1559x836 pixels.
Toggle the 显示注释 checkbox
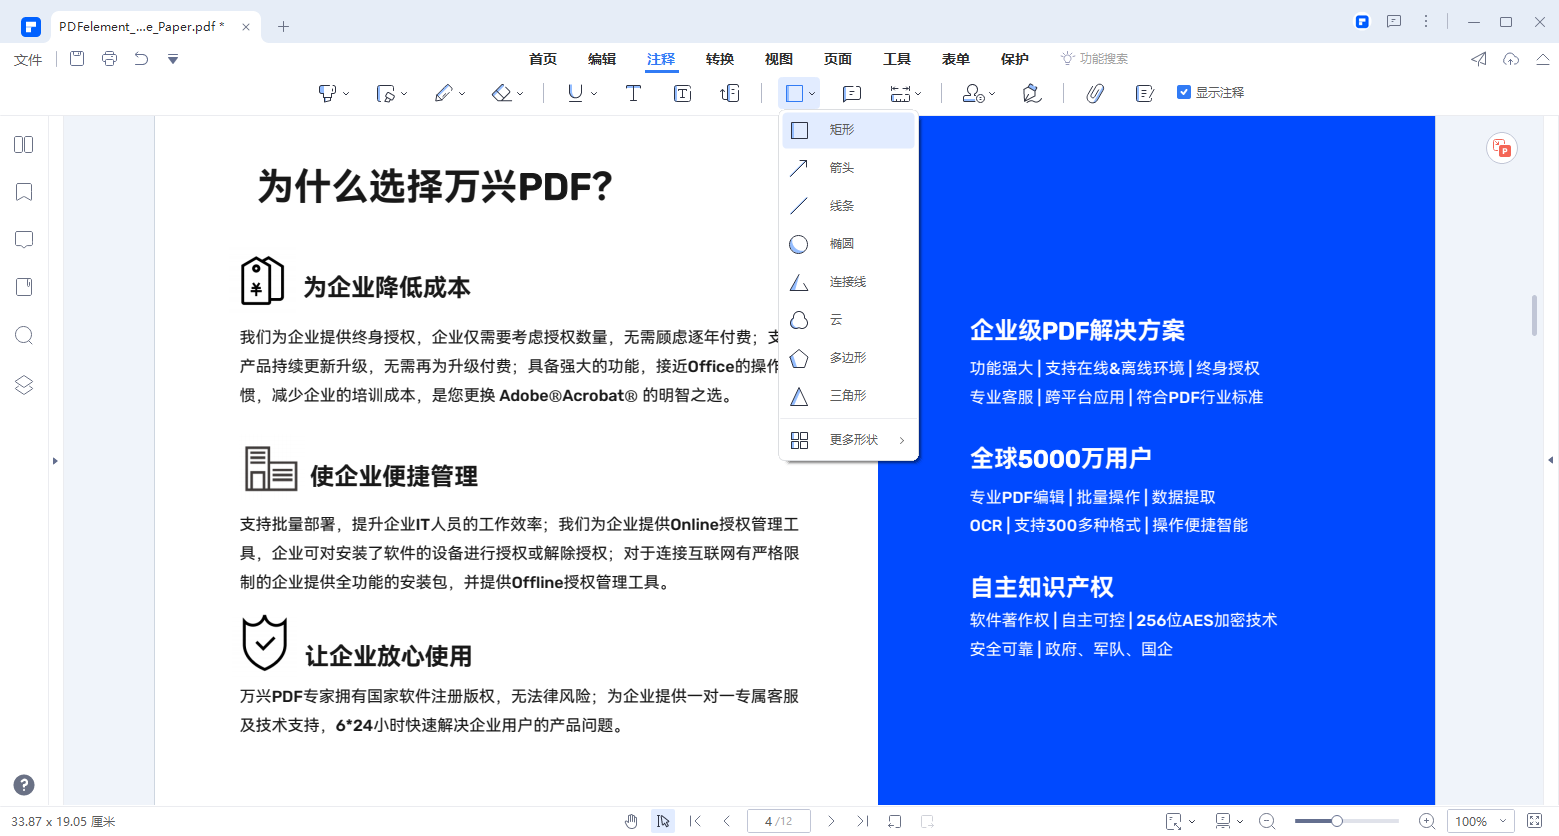coord(1183,90)
